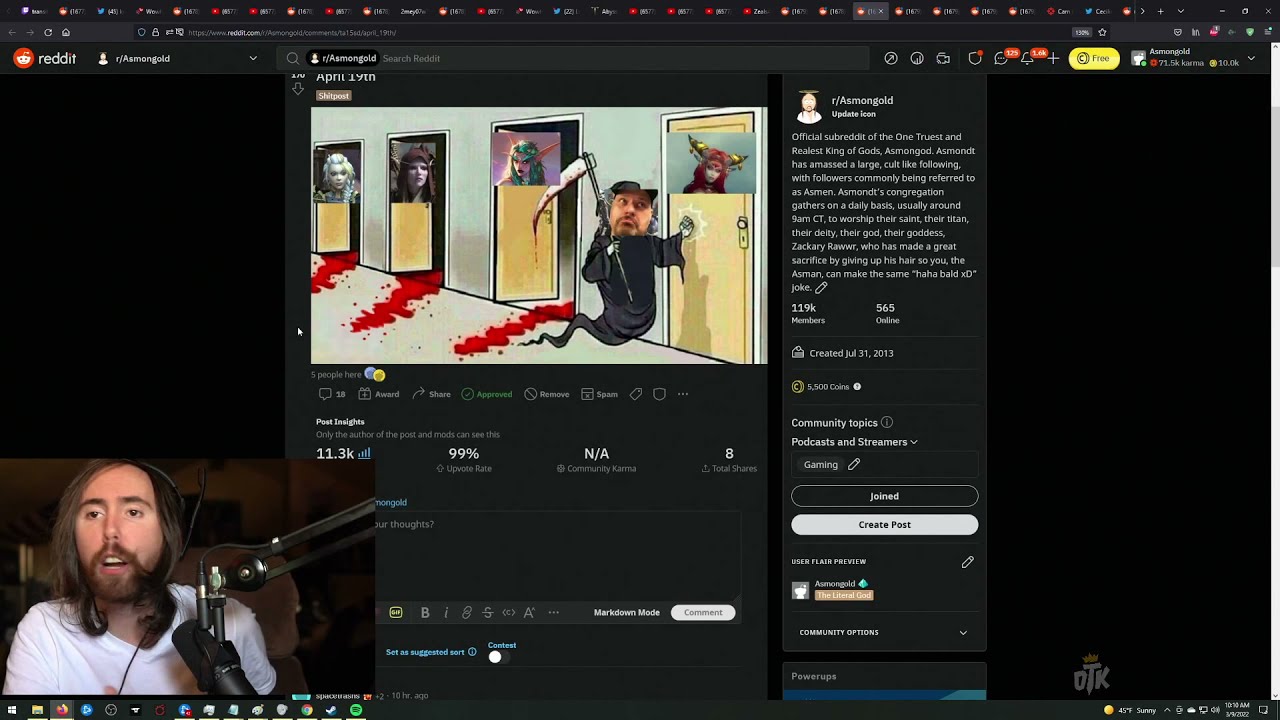Open the post insights bar chart icon
1280x720 pixels.
364,453
